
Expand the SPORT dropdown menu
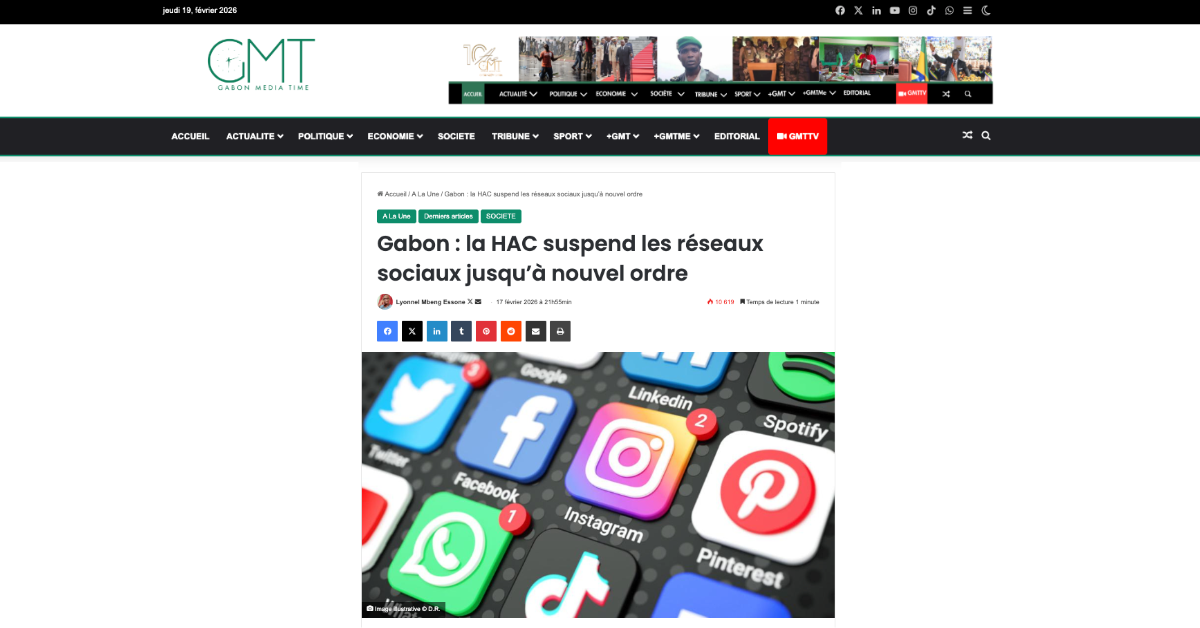573,136
